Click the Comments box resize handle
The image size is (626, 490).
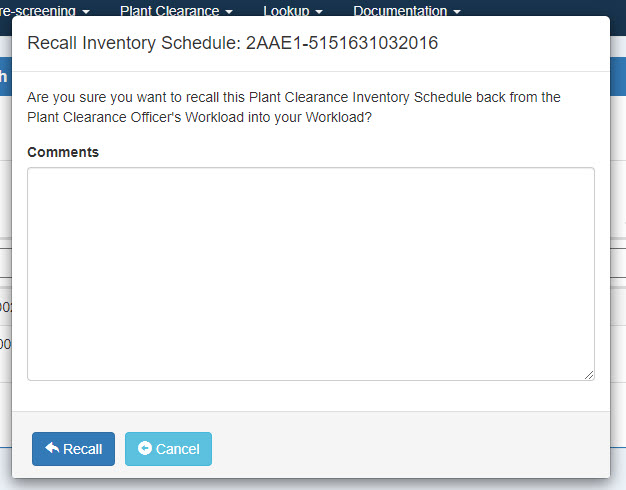(589, 375)
